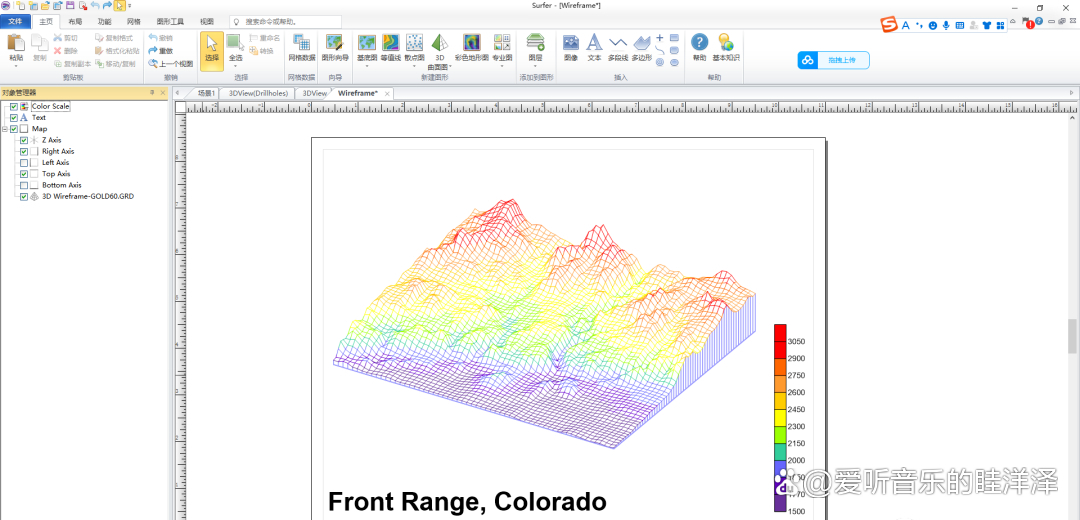1080x520 pixels.
Task: Click the 全选 (Select All) icon
Action: (x=235, y=43)
